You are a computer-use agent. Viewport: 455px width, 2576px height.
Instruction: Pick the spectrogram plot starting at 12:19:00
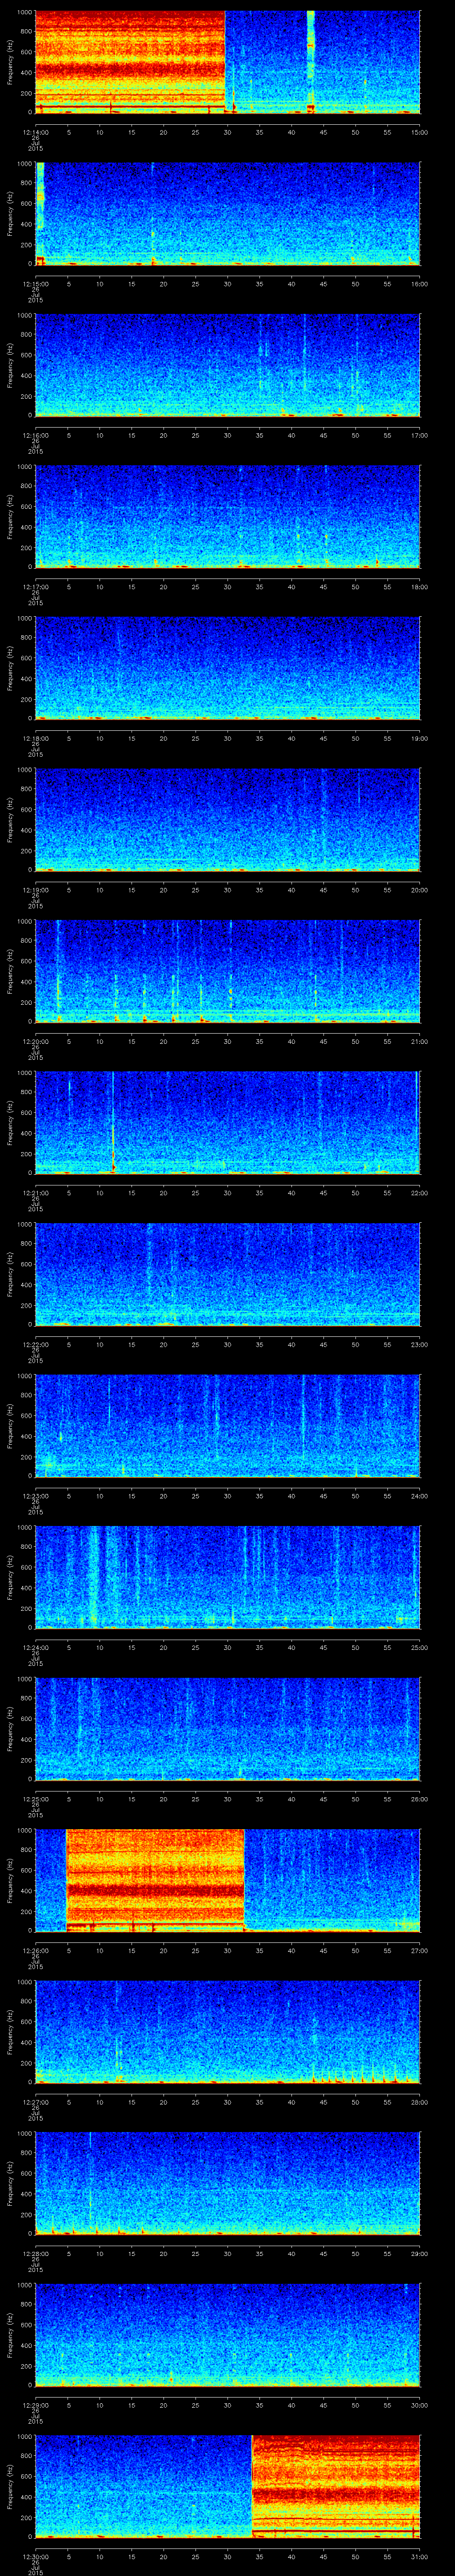point(227,820)
